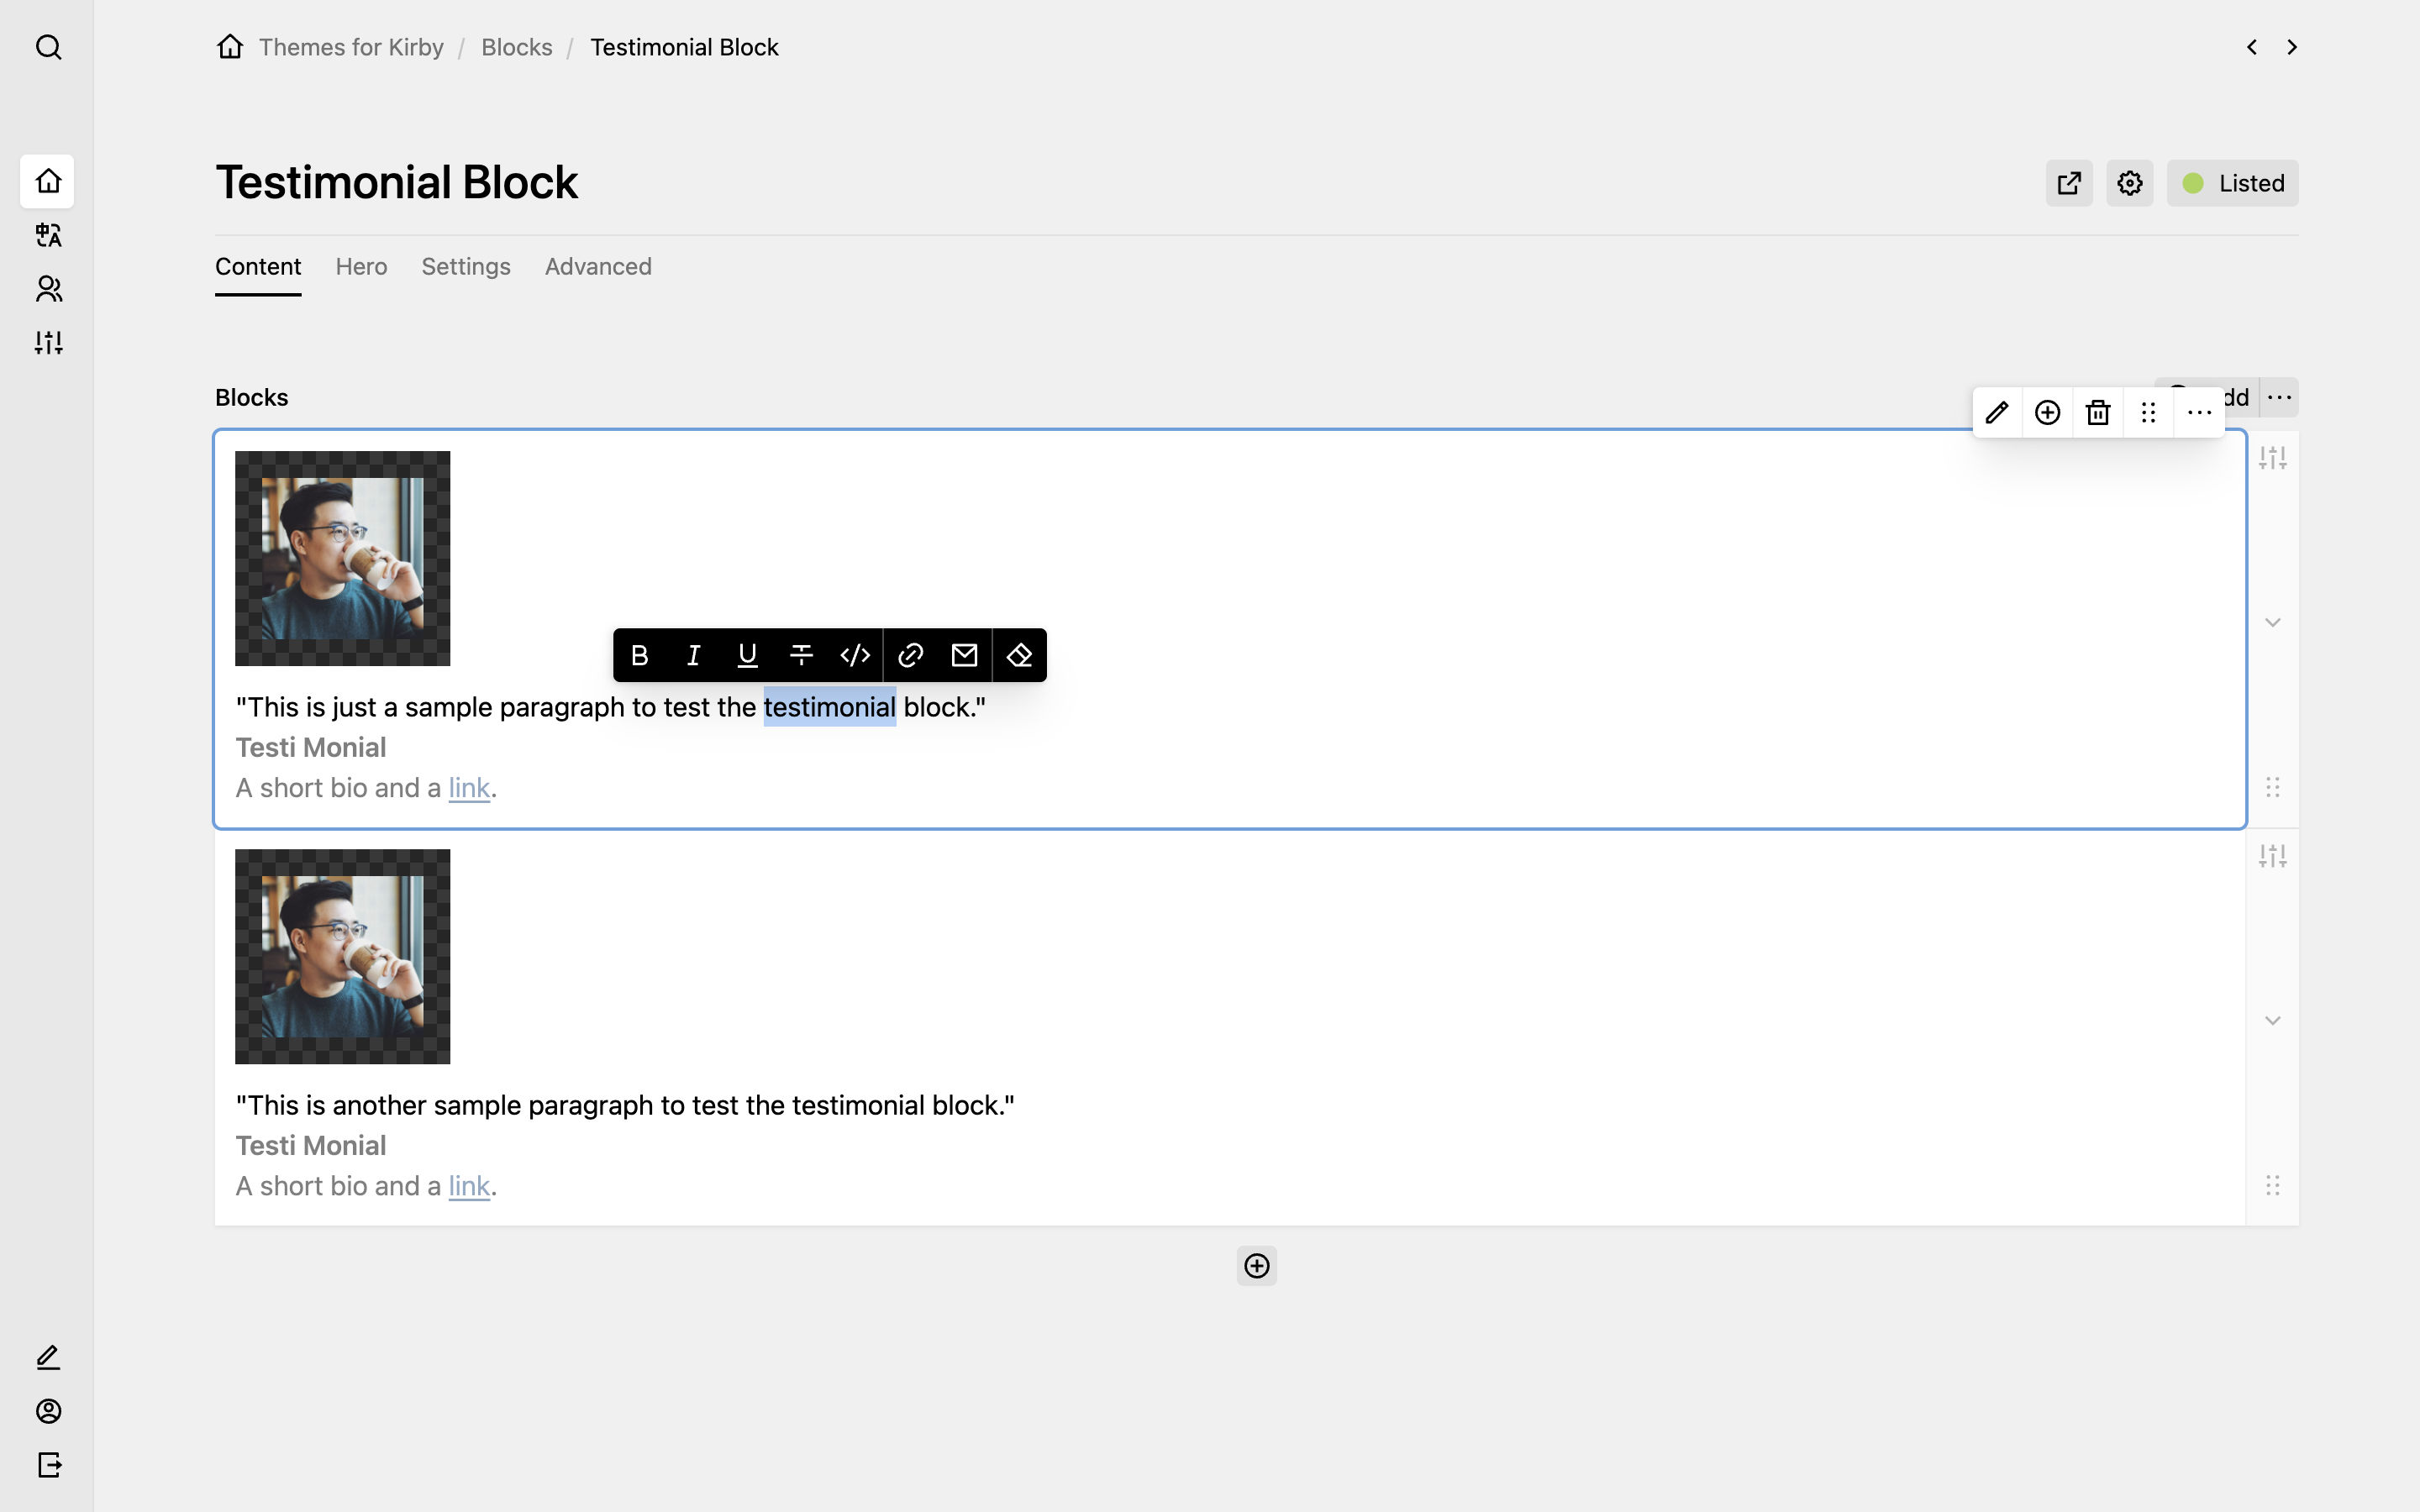This screenshot has height=1512, width=2420.
Task: Open page preview in new window
Action: [2069, 183]
